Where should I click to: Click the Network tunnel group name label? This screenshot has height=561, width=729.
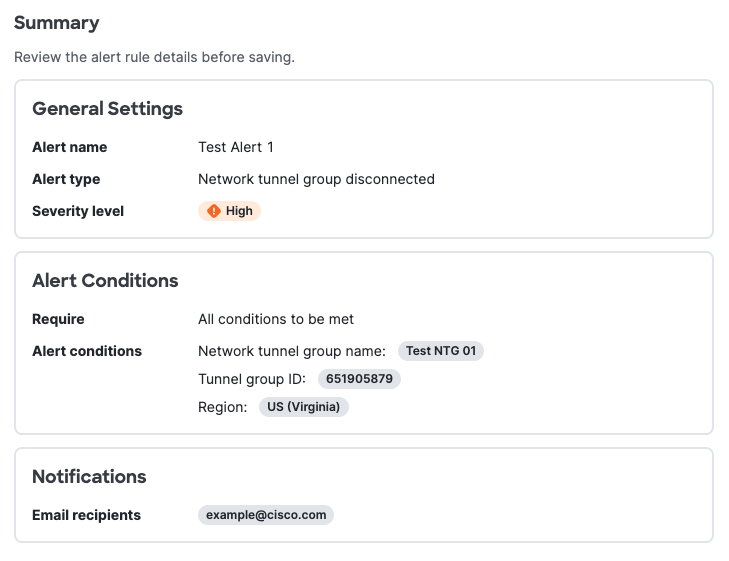point(292,351)
